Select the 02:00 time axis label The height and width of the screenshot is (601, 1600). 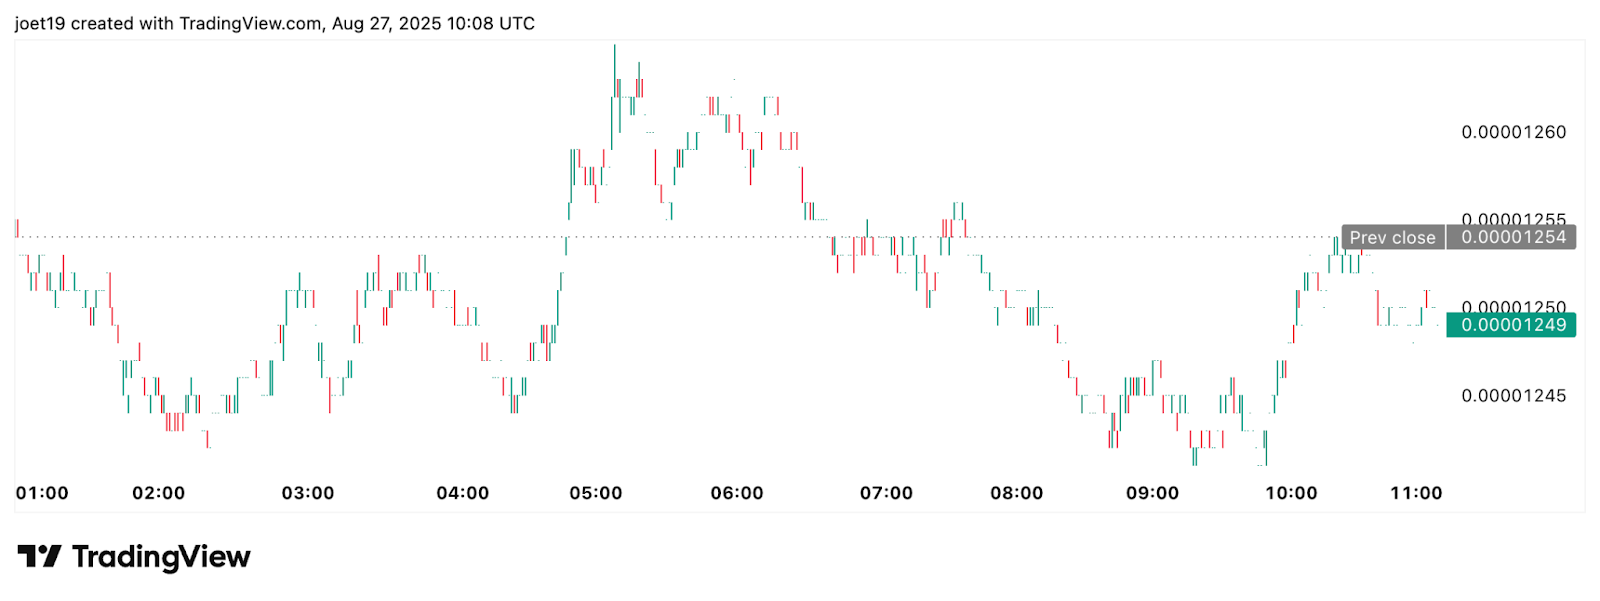158,493
